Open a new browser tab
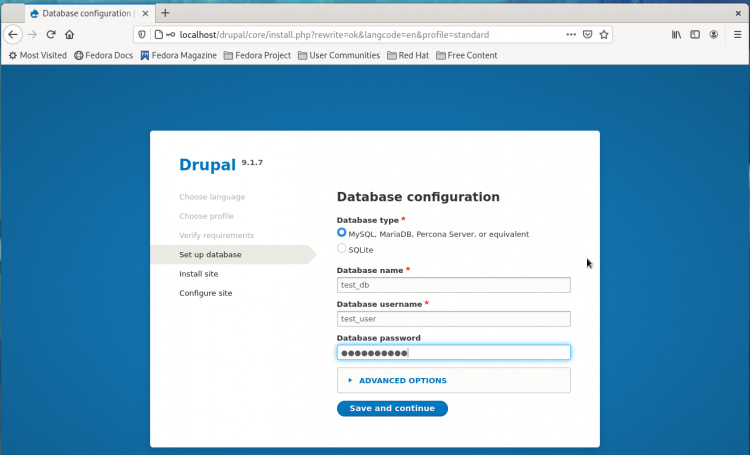The height and width of the screenshot is (455, 750). [x=165, y=12]
